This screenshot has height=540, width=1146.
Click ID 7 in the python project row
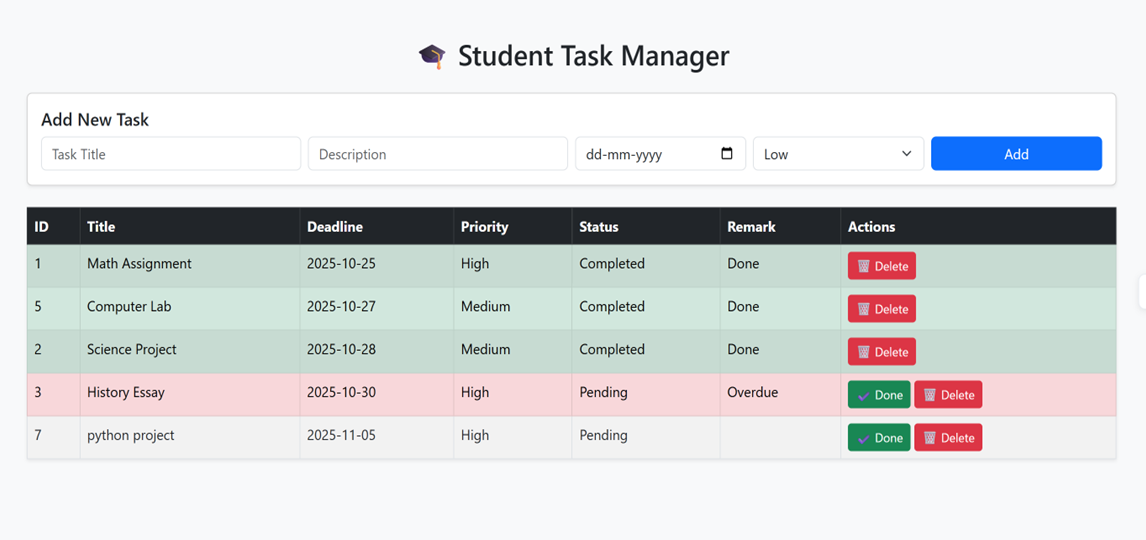[x=38, y=436]
